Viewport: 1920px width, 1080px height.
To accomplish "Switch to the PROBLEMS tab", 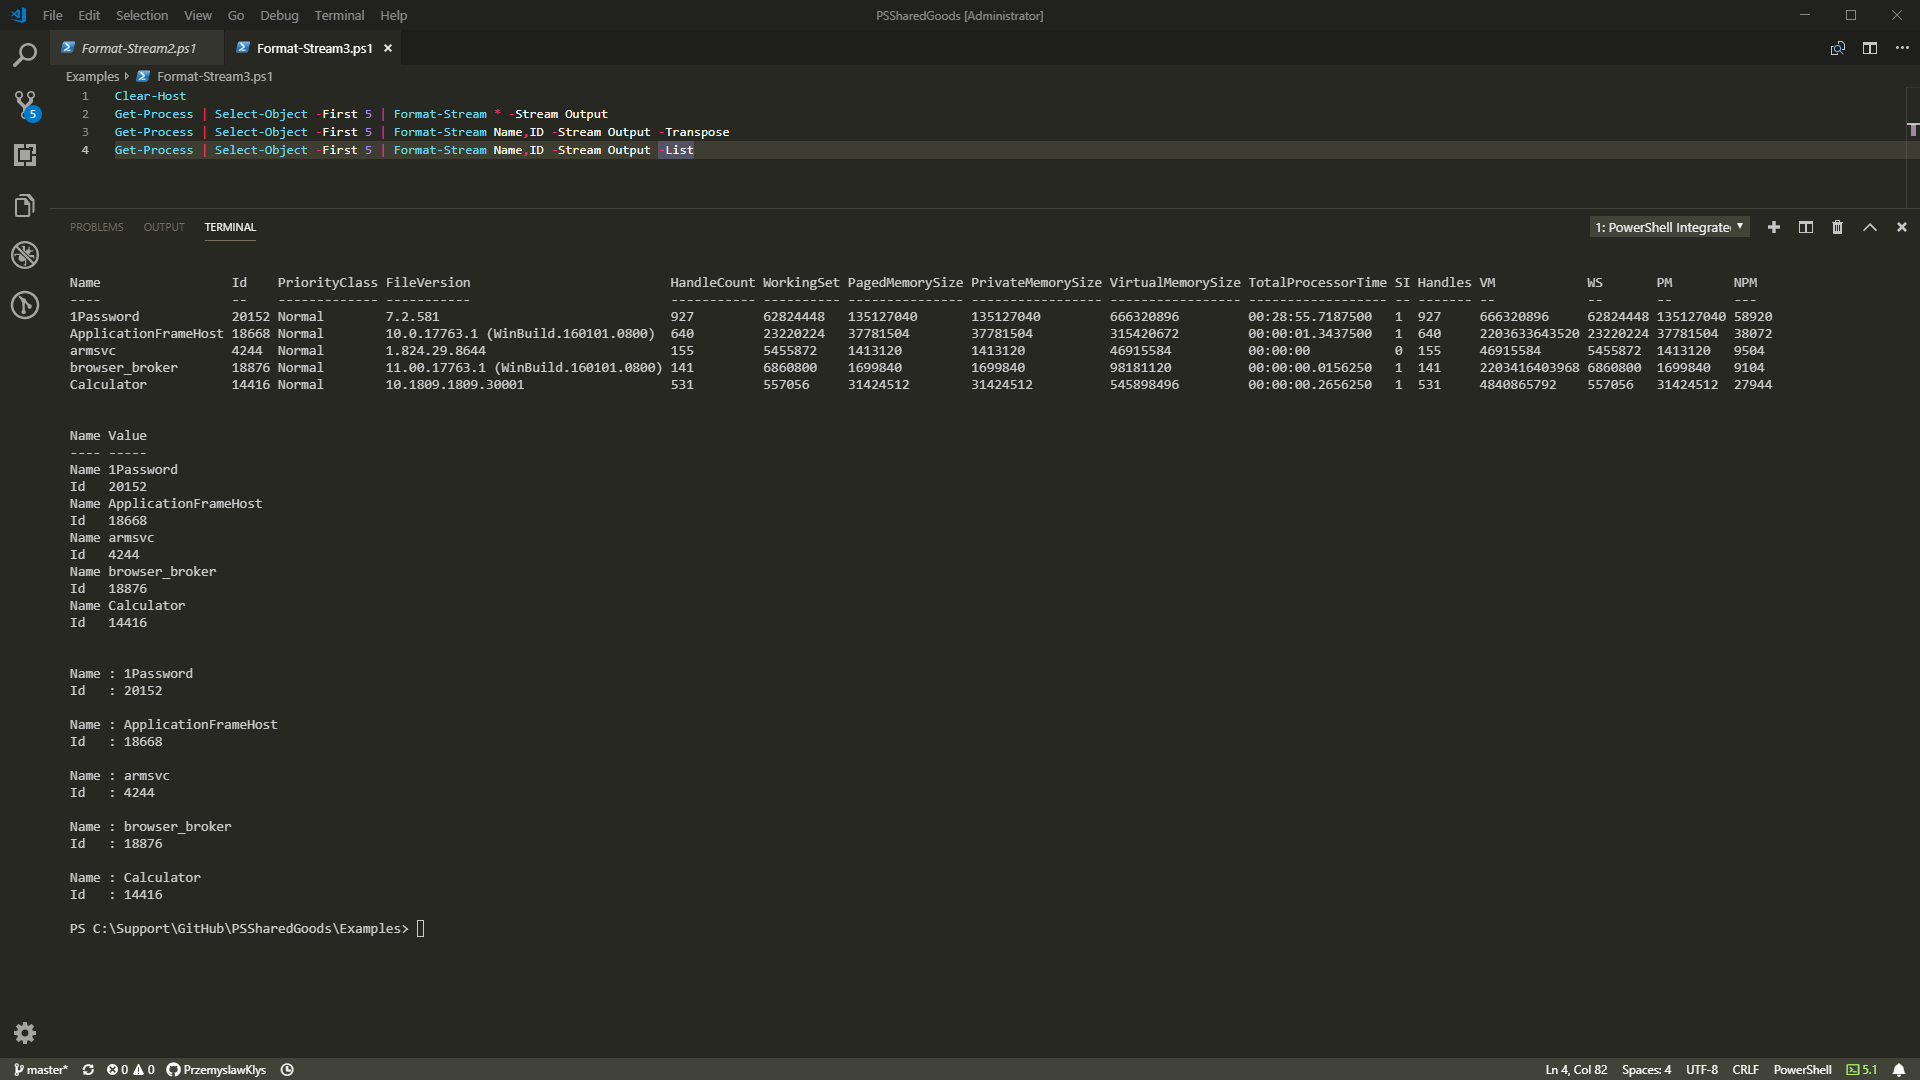I will 96,227.
